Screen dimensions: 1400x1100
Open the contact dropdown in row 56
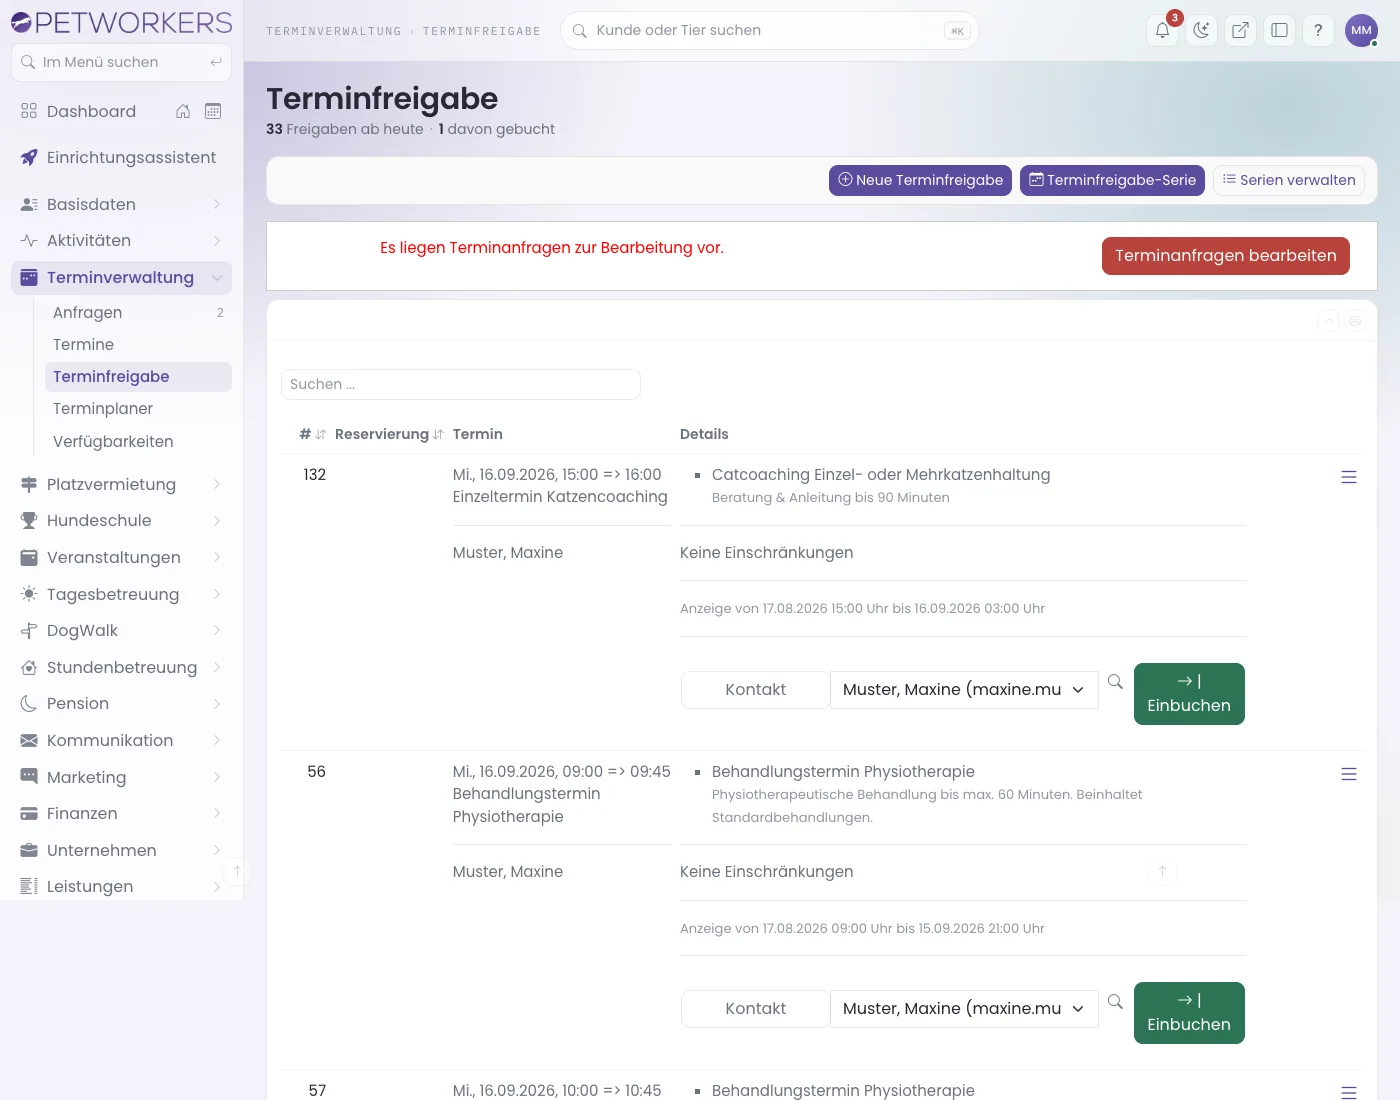pyautogui.click(x=964, y=1008)
